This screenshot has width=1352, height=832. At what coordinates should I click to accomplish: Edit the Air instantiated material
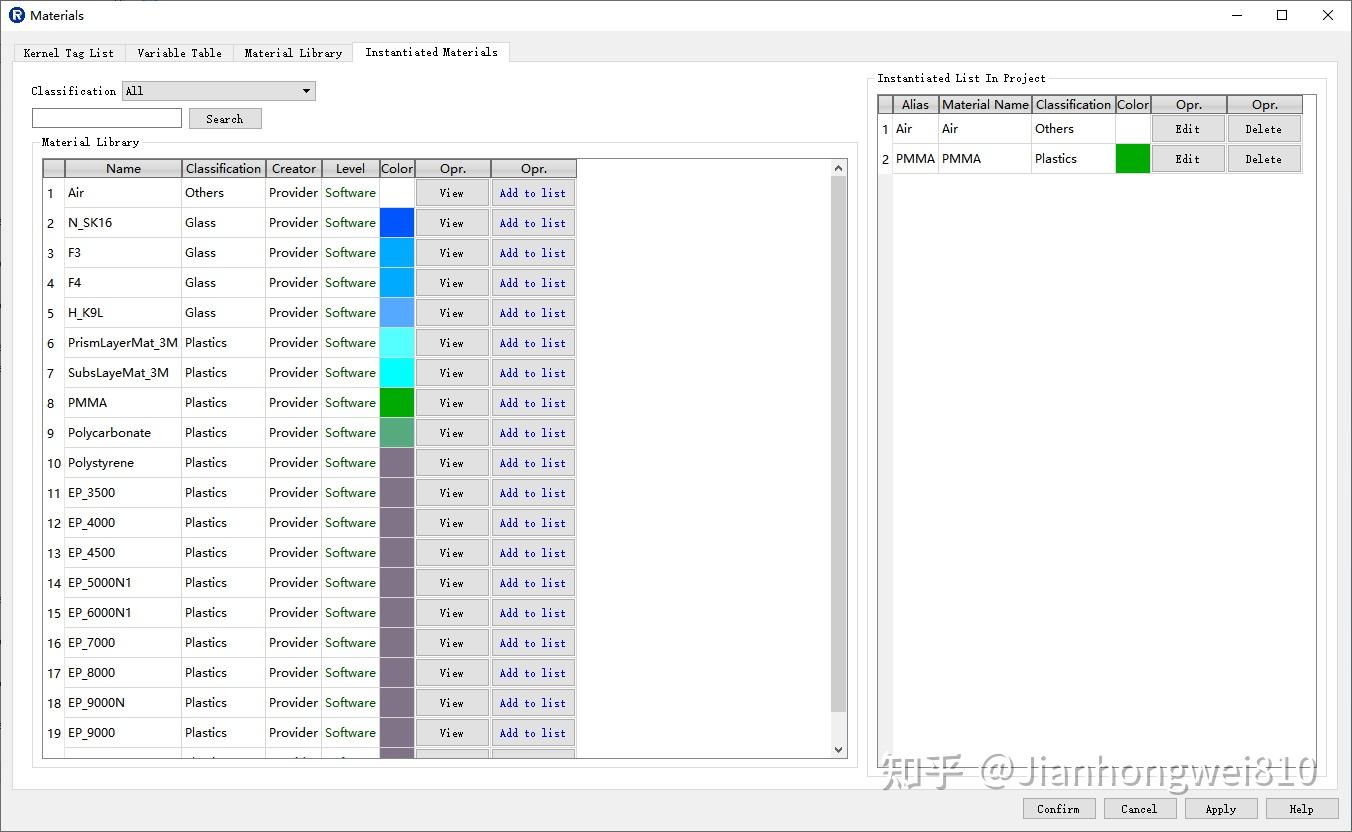(1187, 128)
